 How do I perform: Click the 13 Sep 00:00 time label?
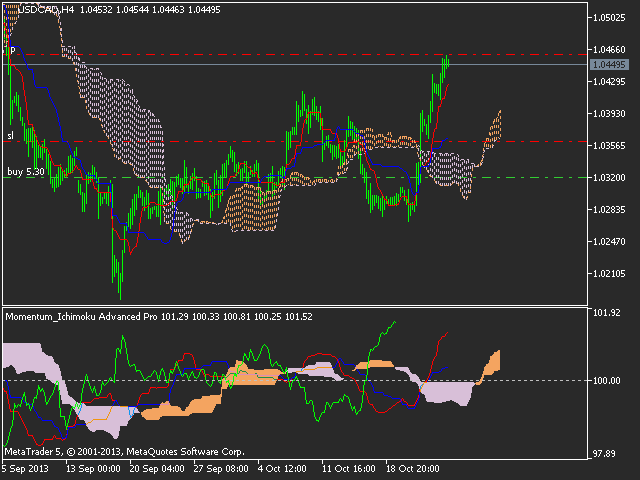point(93,468)
